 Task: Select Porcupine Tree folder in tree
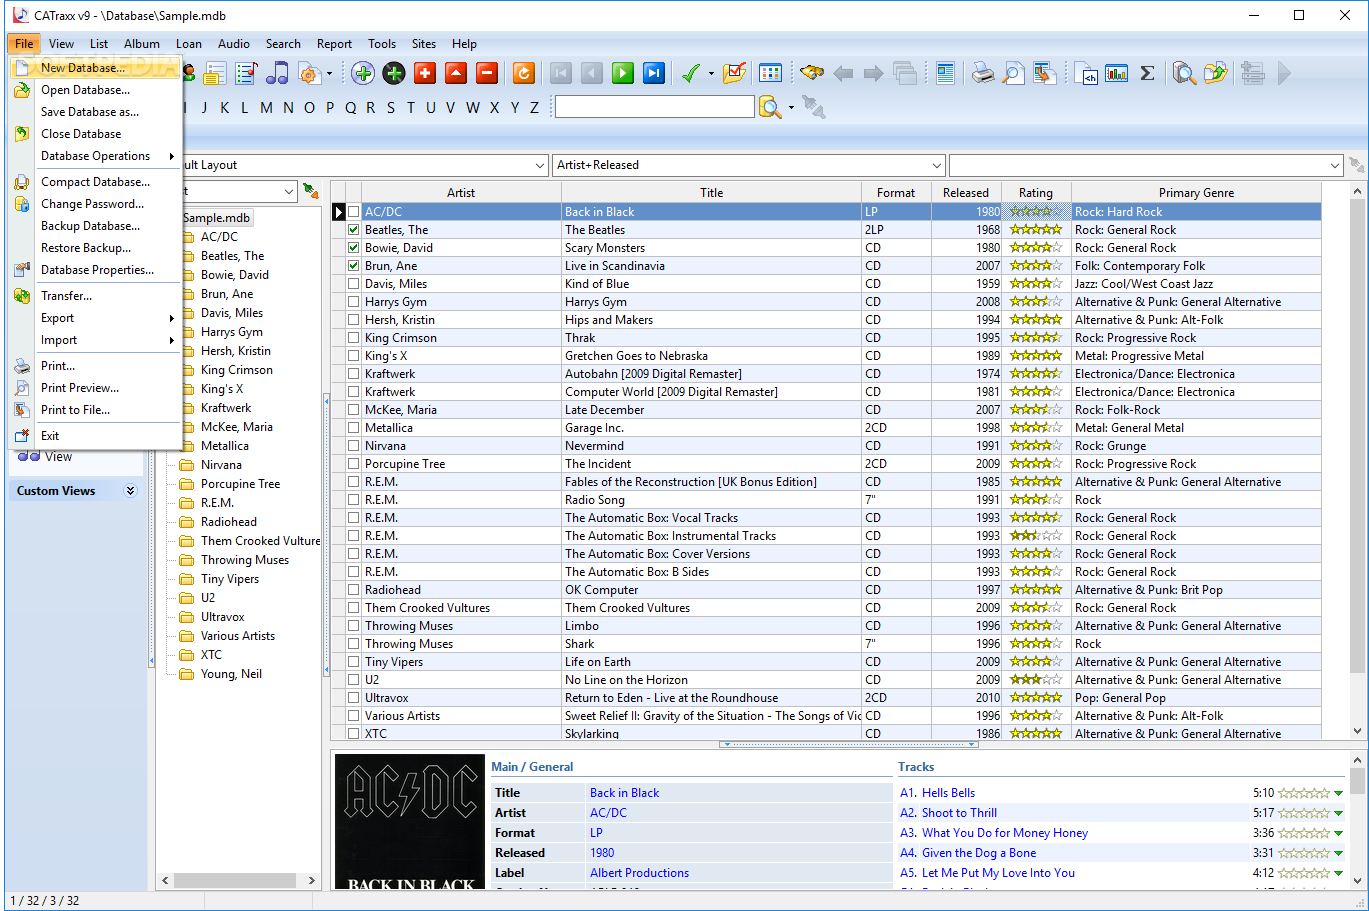[240, 484]
